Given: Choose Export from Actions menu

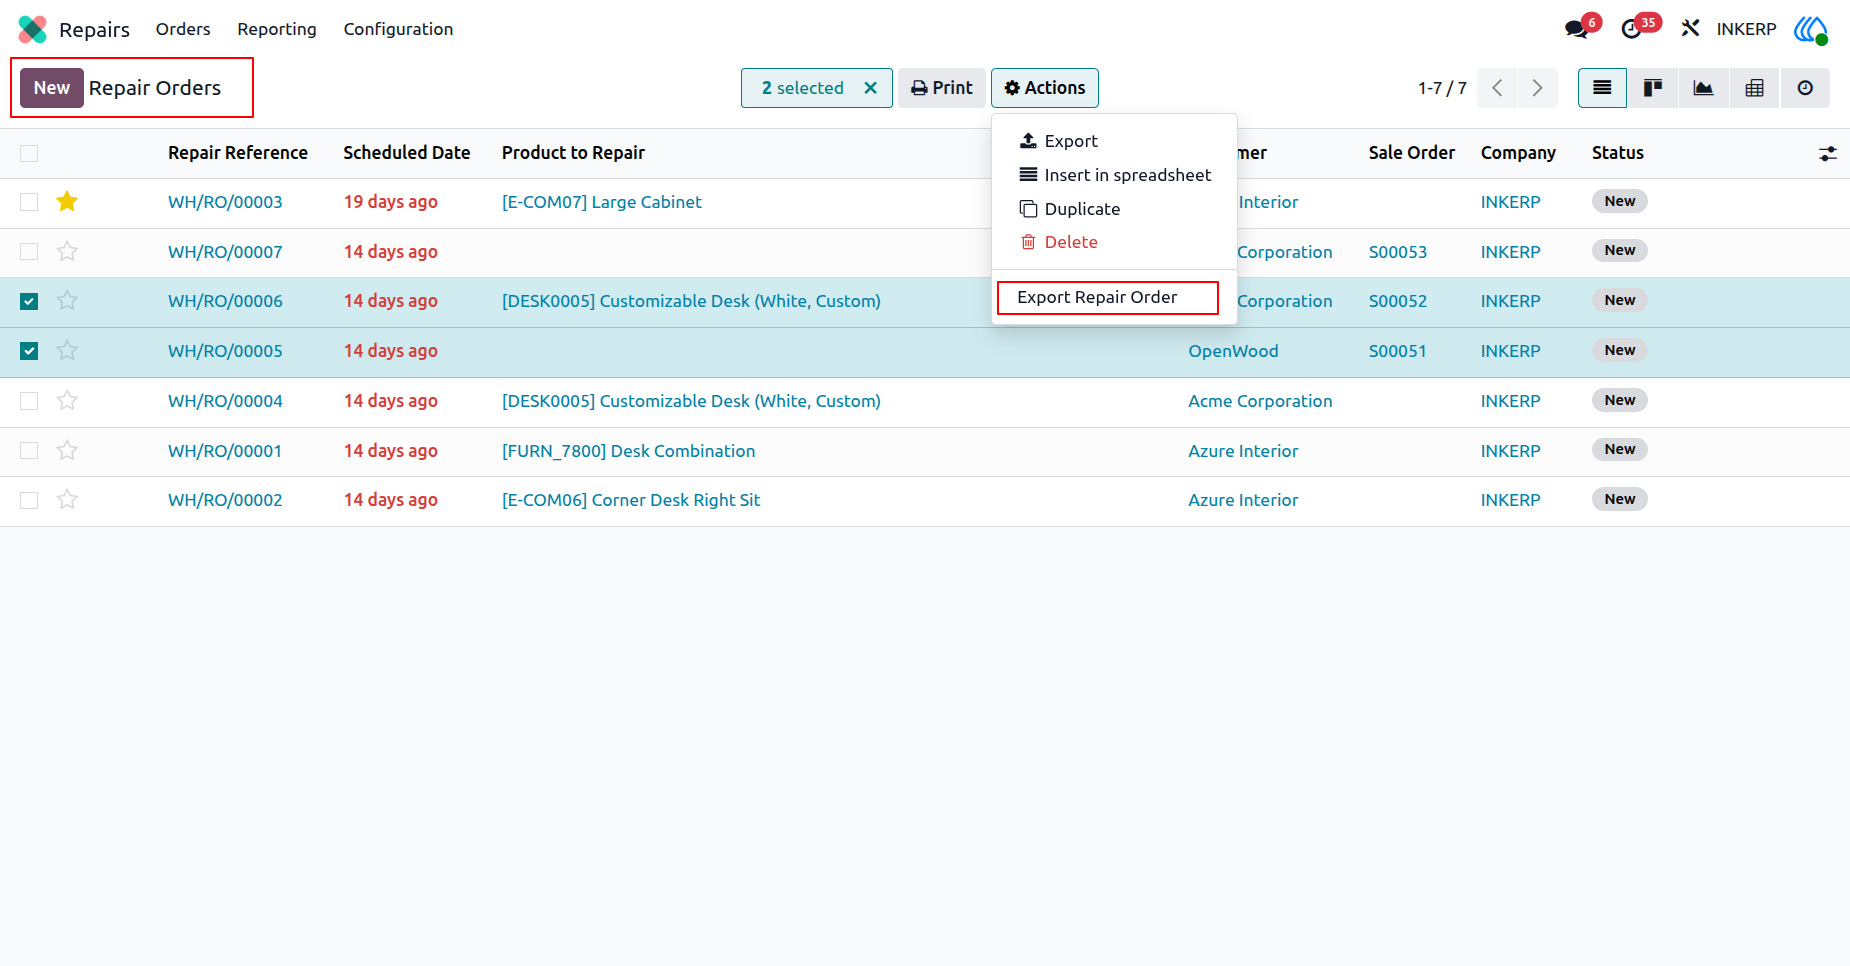Looking at the screenshot, I should (x=1114, y=141).
